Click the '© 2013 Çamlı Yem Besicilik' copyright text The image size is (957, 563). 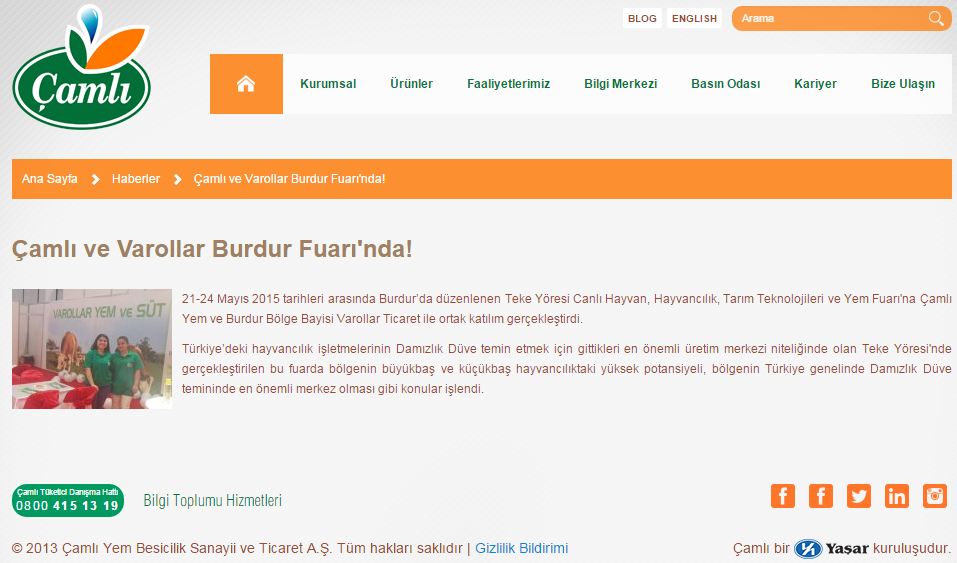[237, 548]
